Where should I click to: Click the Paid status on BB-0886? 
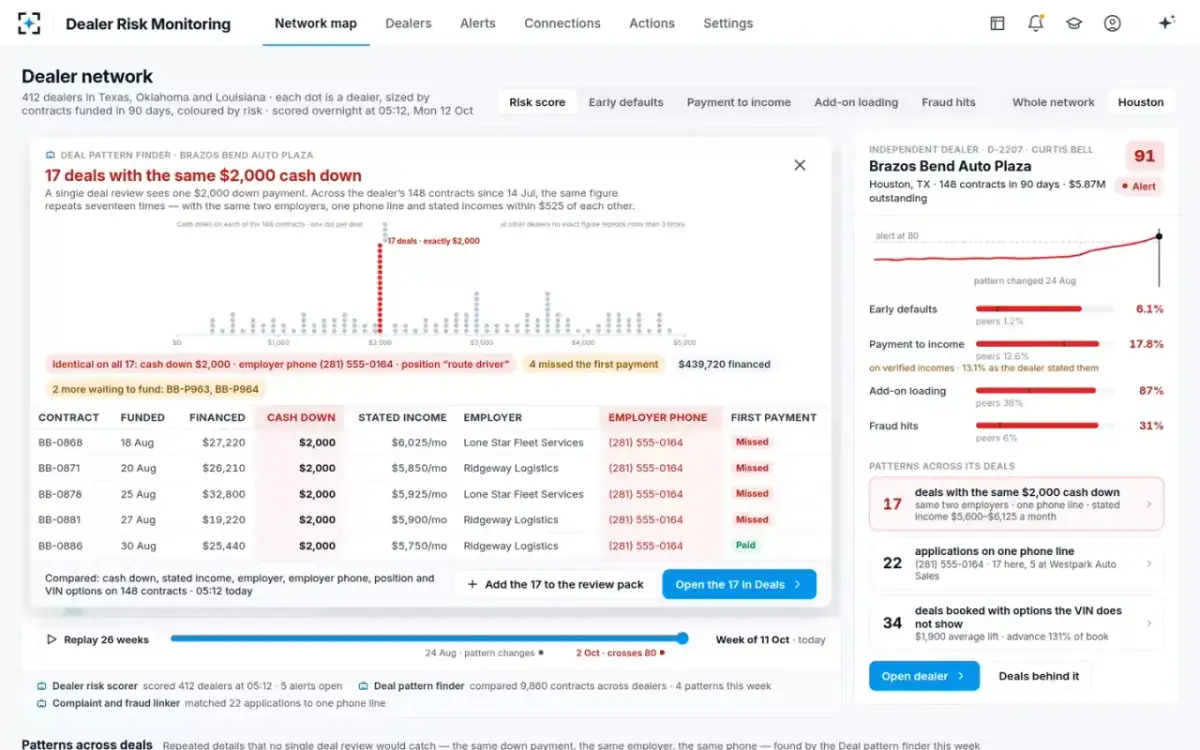click(x=746, y=546)
